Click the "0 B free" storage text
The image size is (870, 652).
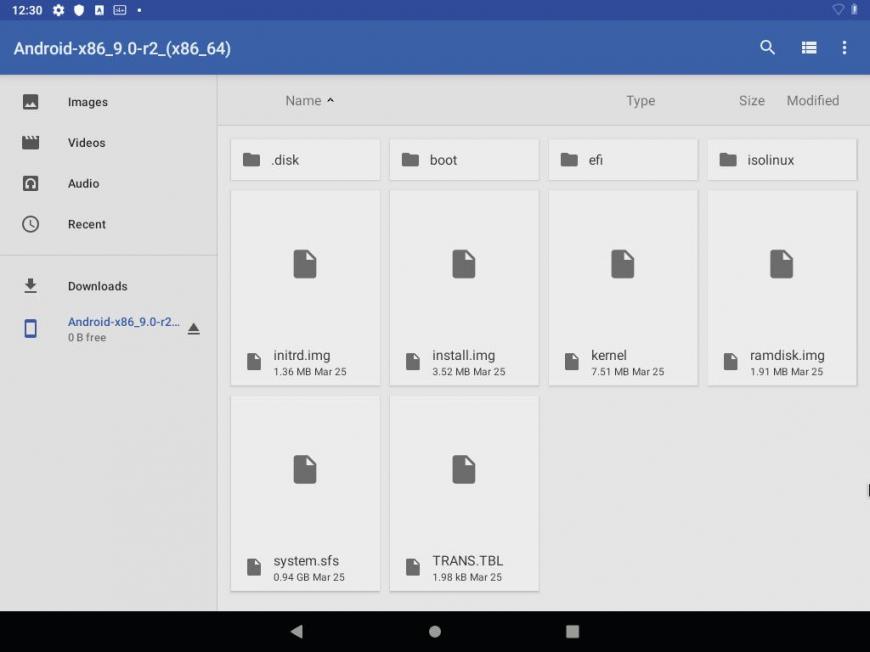tap(87, 337)
